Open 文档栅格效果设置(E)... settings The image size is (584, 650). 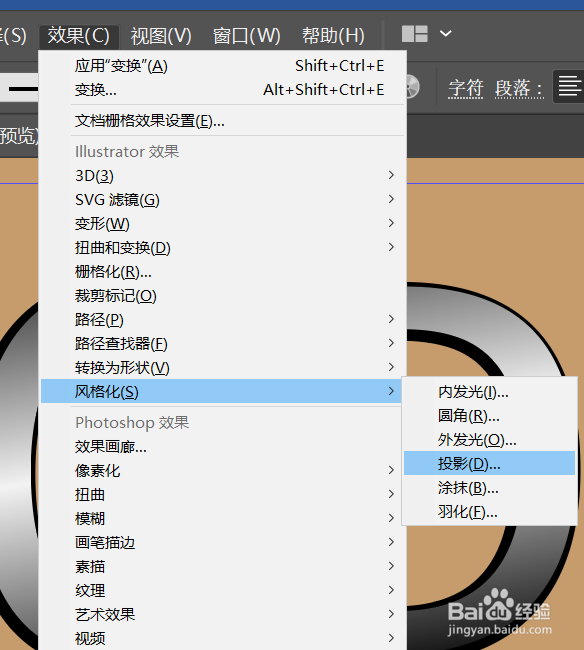[x=223, y=121]
